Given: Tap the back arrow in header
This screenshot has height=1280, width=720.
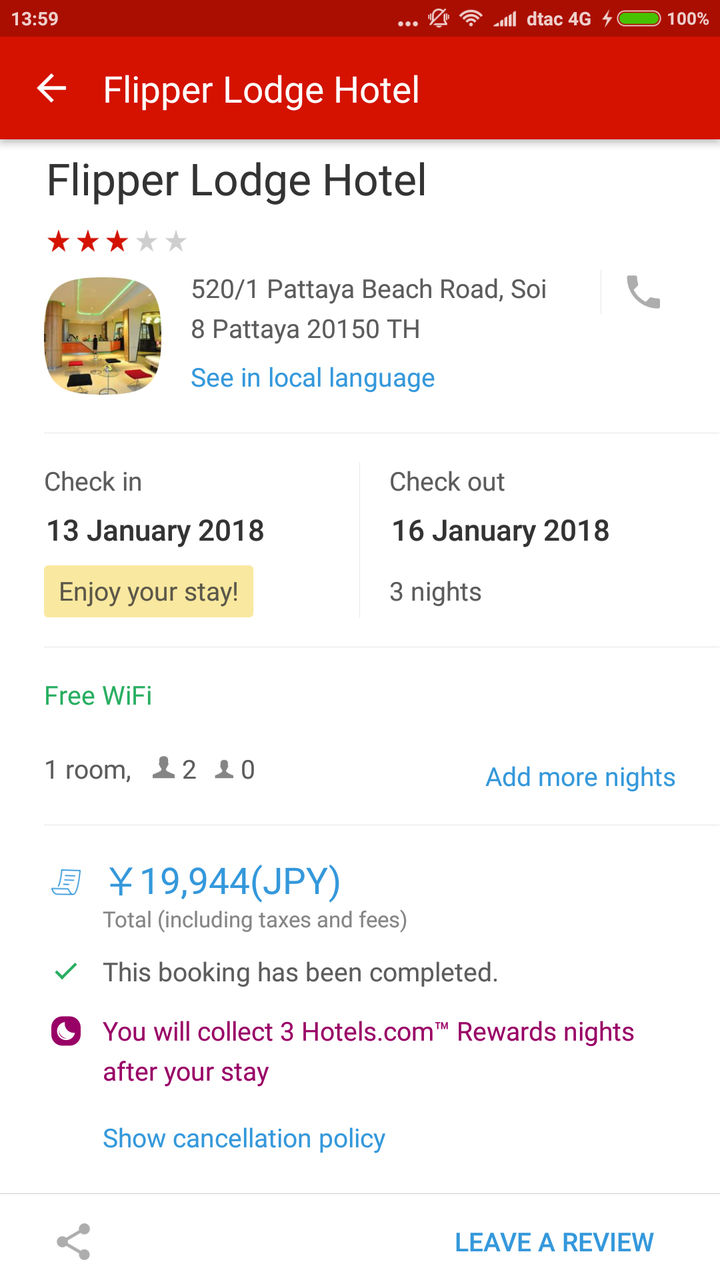Looking at the screenshot, I should (x=51, y=89).
